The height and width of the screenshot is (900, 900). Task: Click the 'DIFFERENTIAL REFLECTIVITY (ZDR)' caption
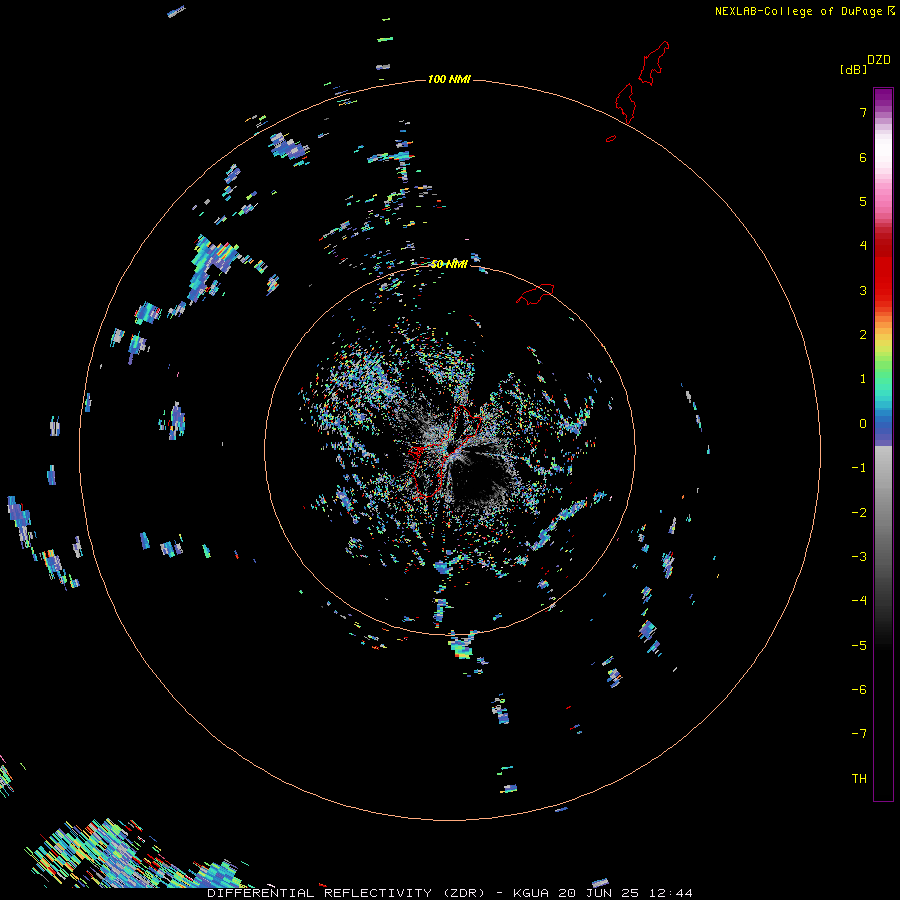coord(346,893)
